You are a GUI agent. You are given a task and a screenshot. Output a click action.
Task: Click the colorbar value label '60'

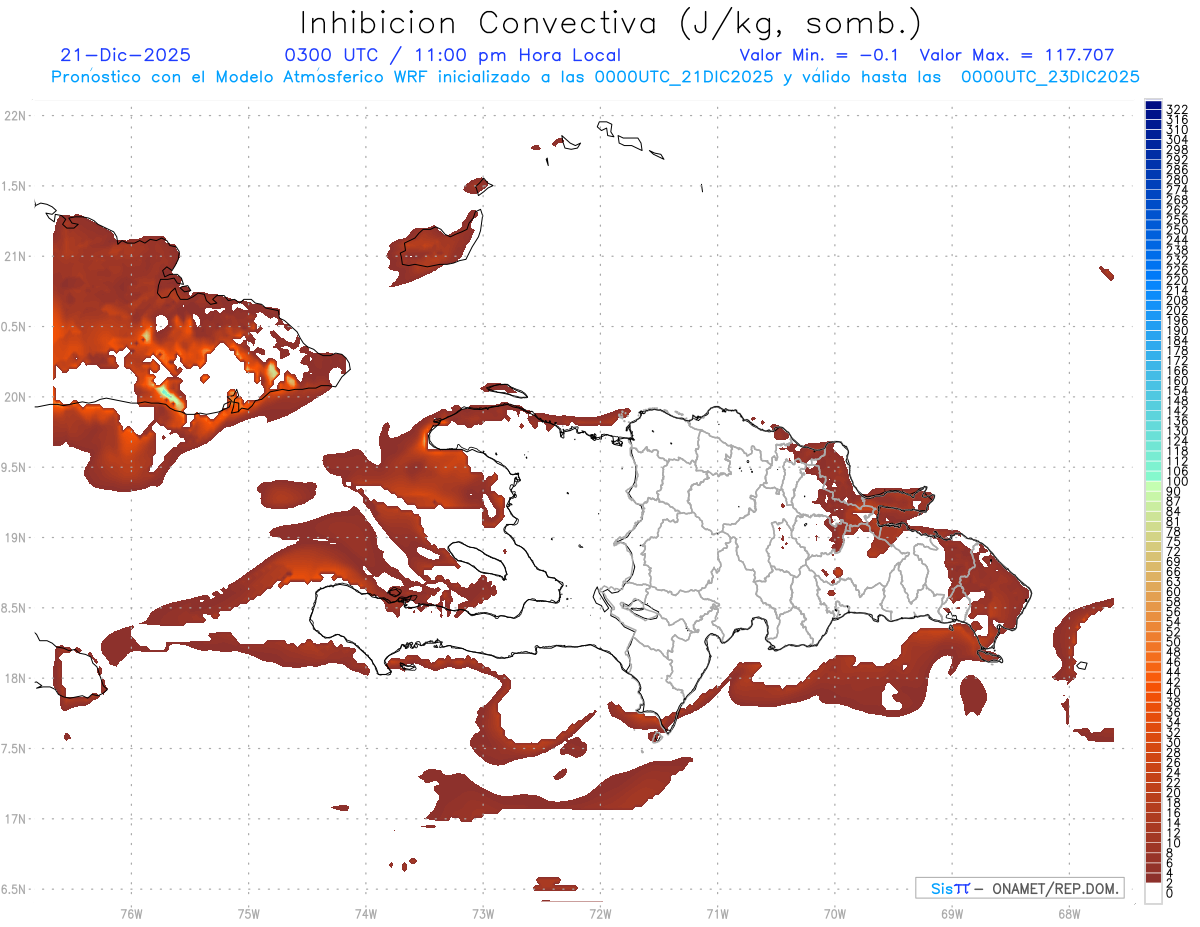[1173, 591]
